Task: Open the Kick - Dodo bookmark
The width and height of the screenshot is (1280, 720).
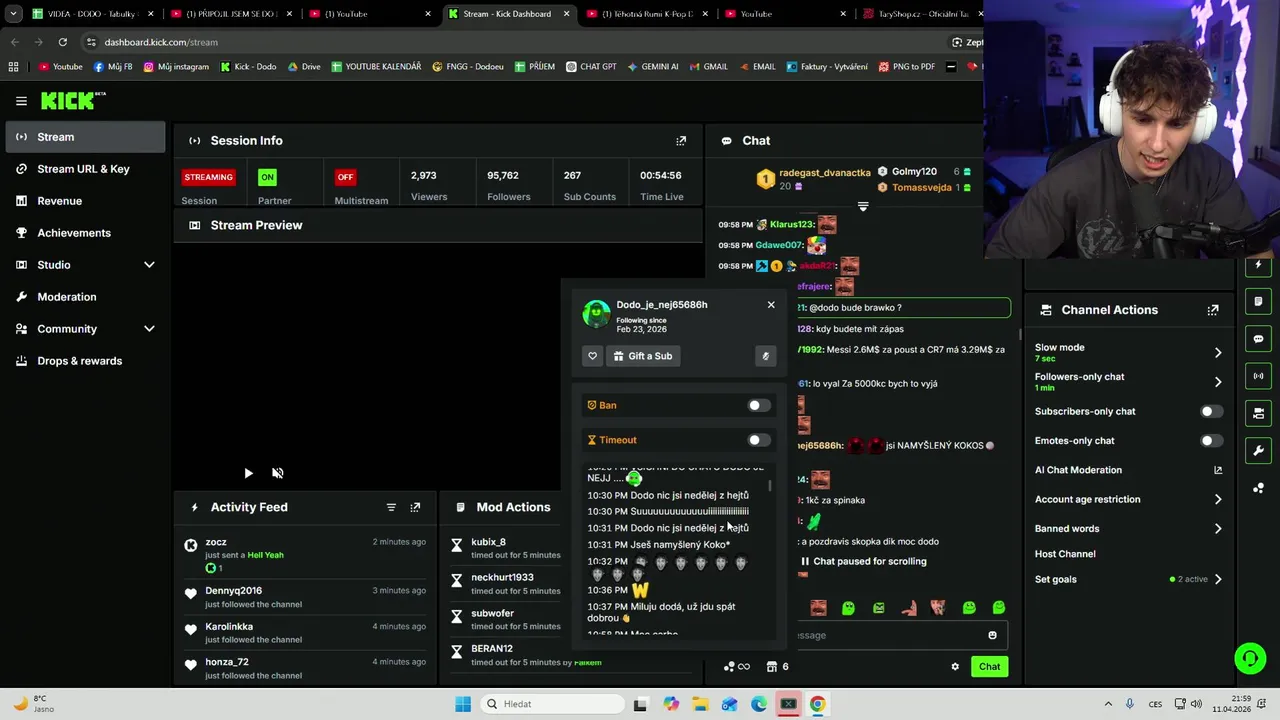Action: (x=248, y=67)
